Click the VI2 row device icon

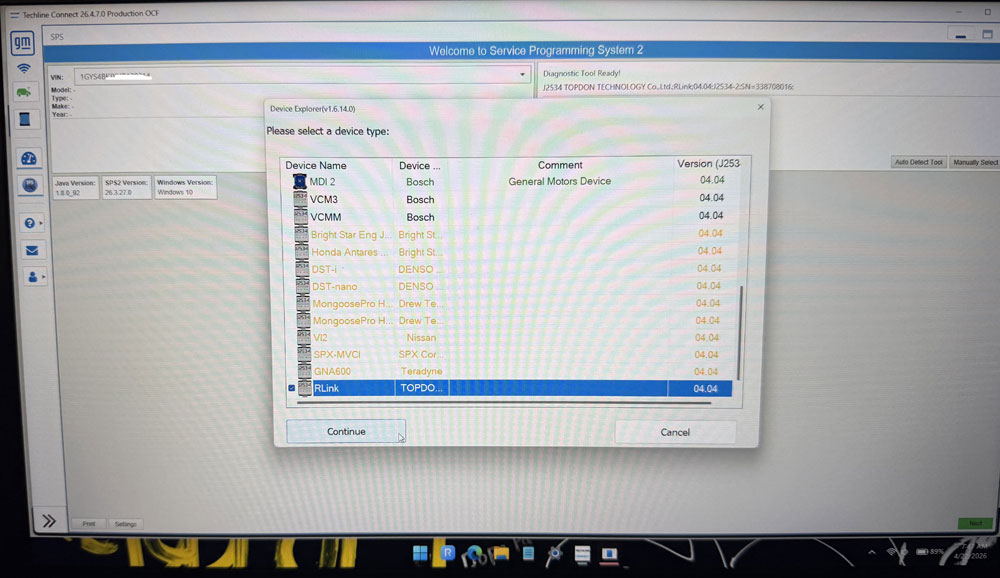pos(304,337)
